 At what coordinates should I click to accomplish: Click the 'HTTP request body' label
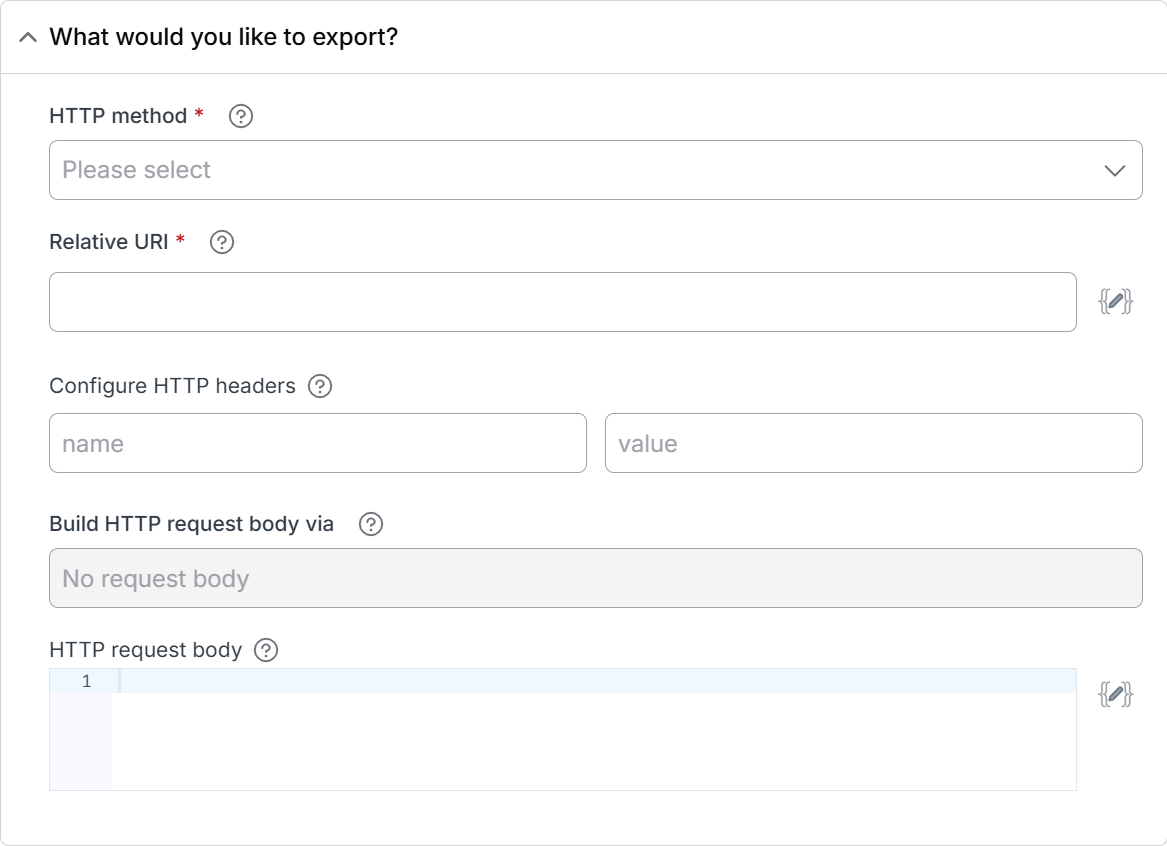[145, 650]
